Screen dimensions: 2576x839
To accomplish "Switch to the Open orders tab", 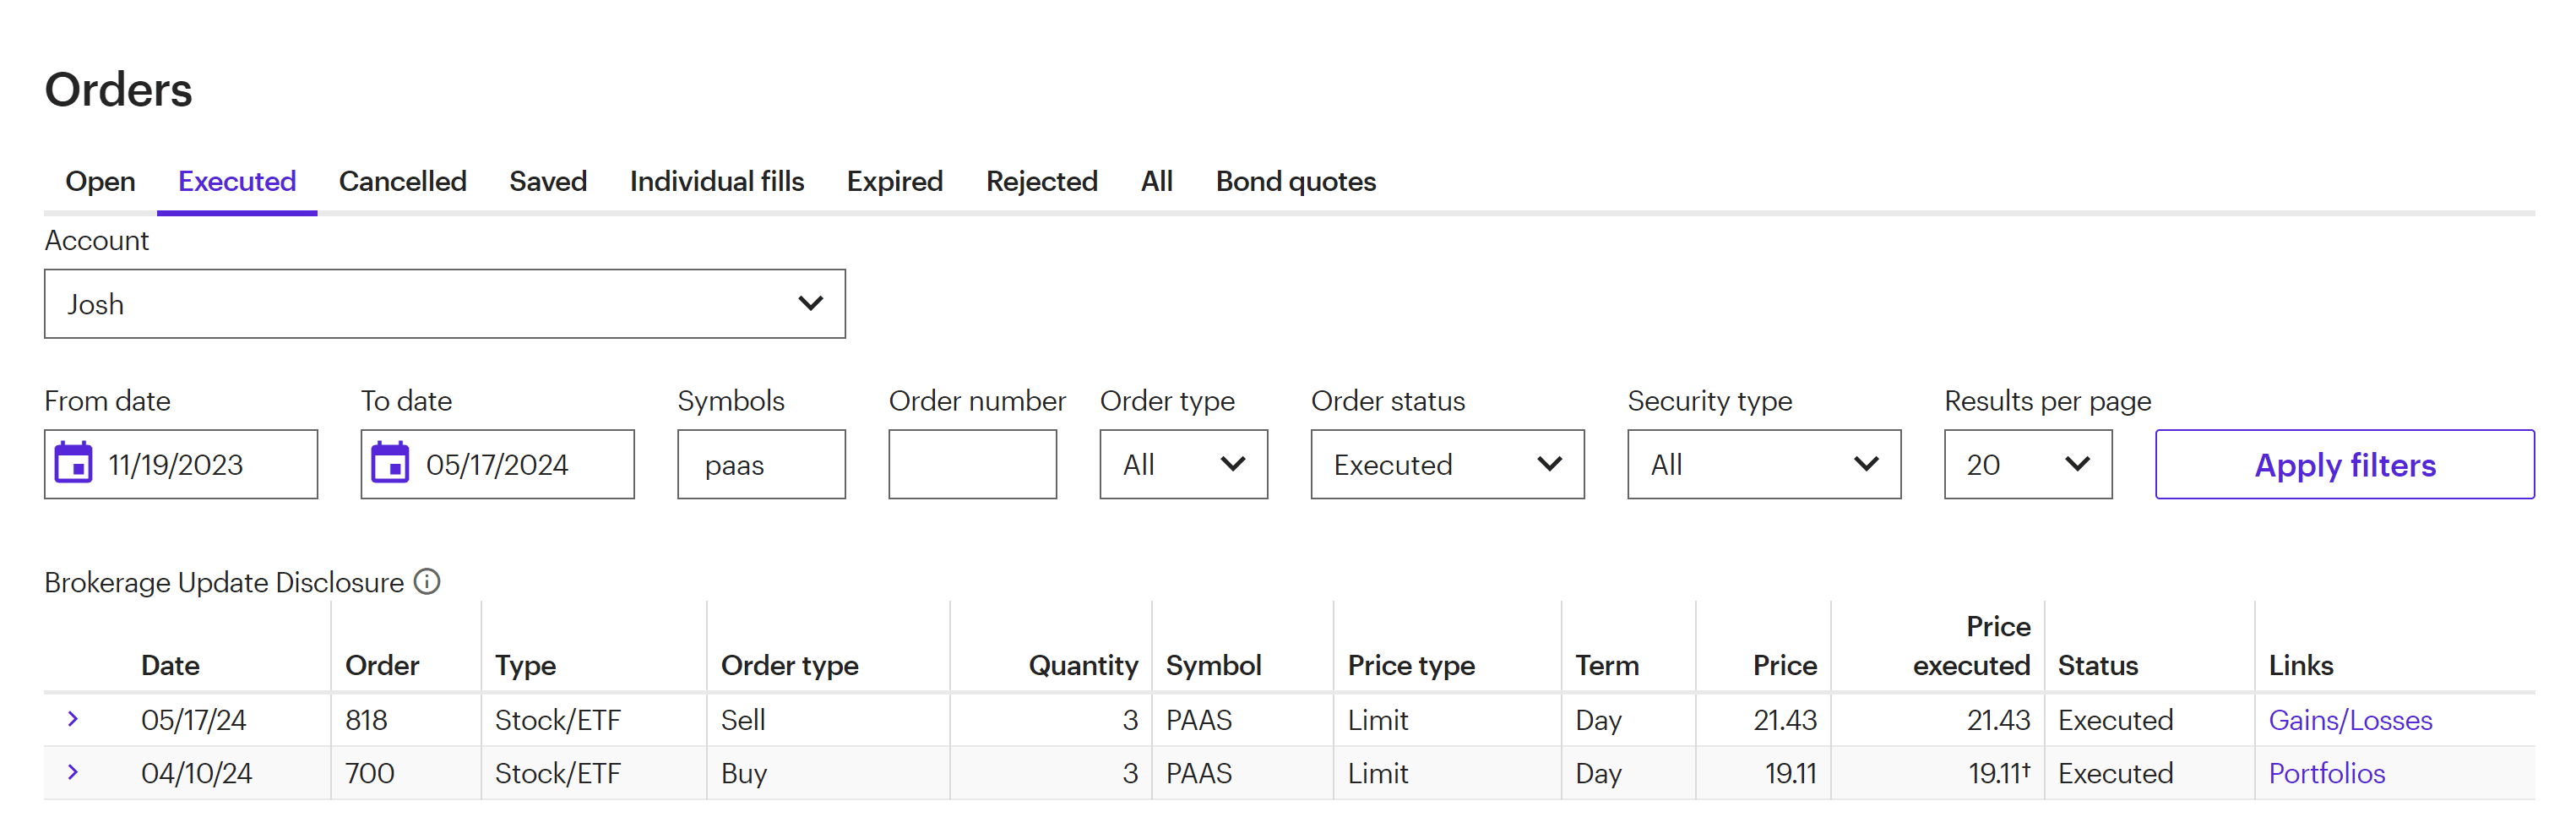I will (100, 181).
